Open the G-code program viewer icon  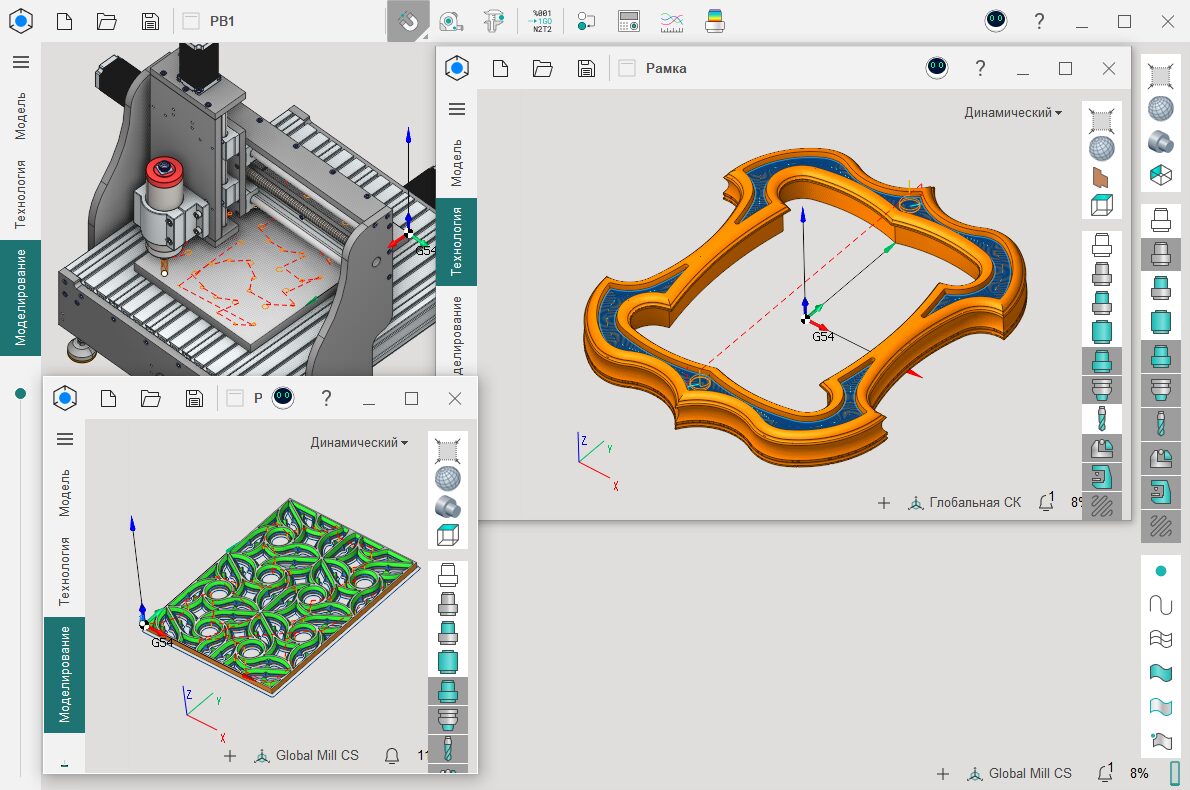coord(542,21)
